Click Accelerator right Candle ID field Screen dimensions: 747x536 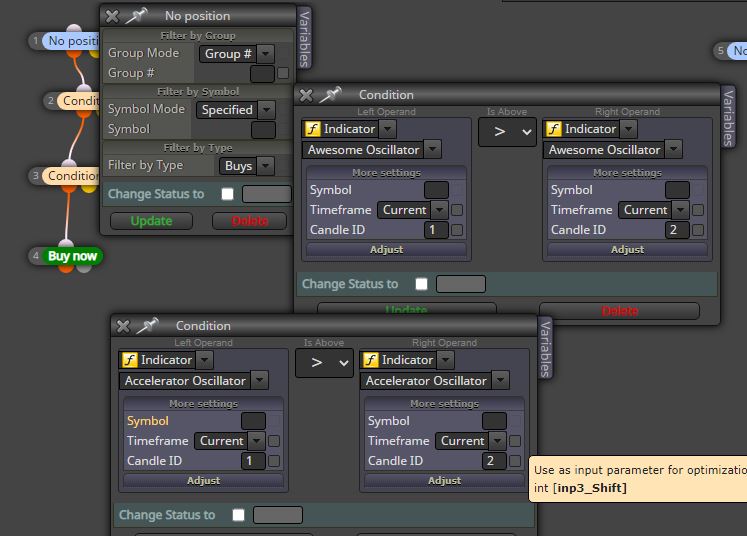click(495, 461)
